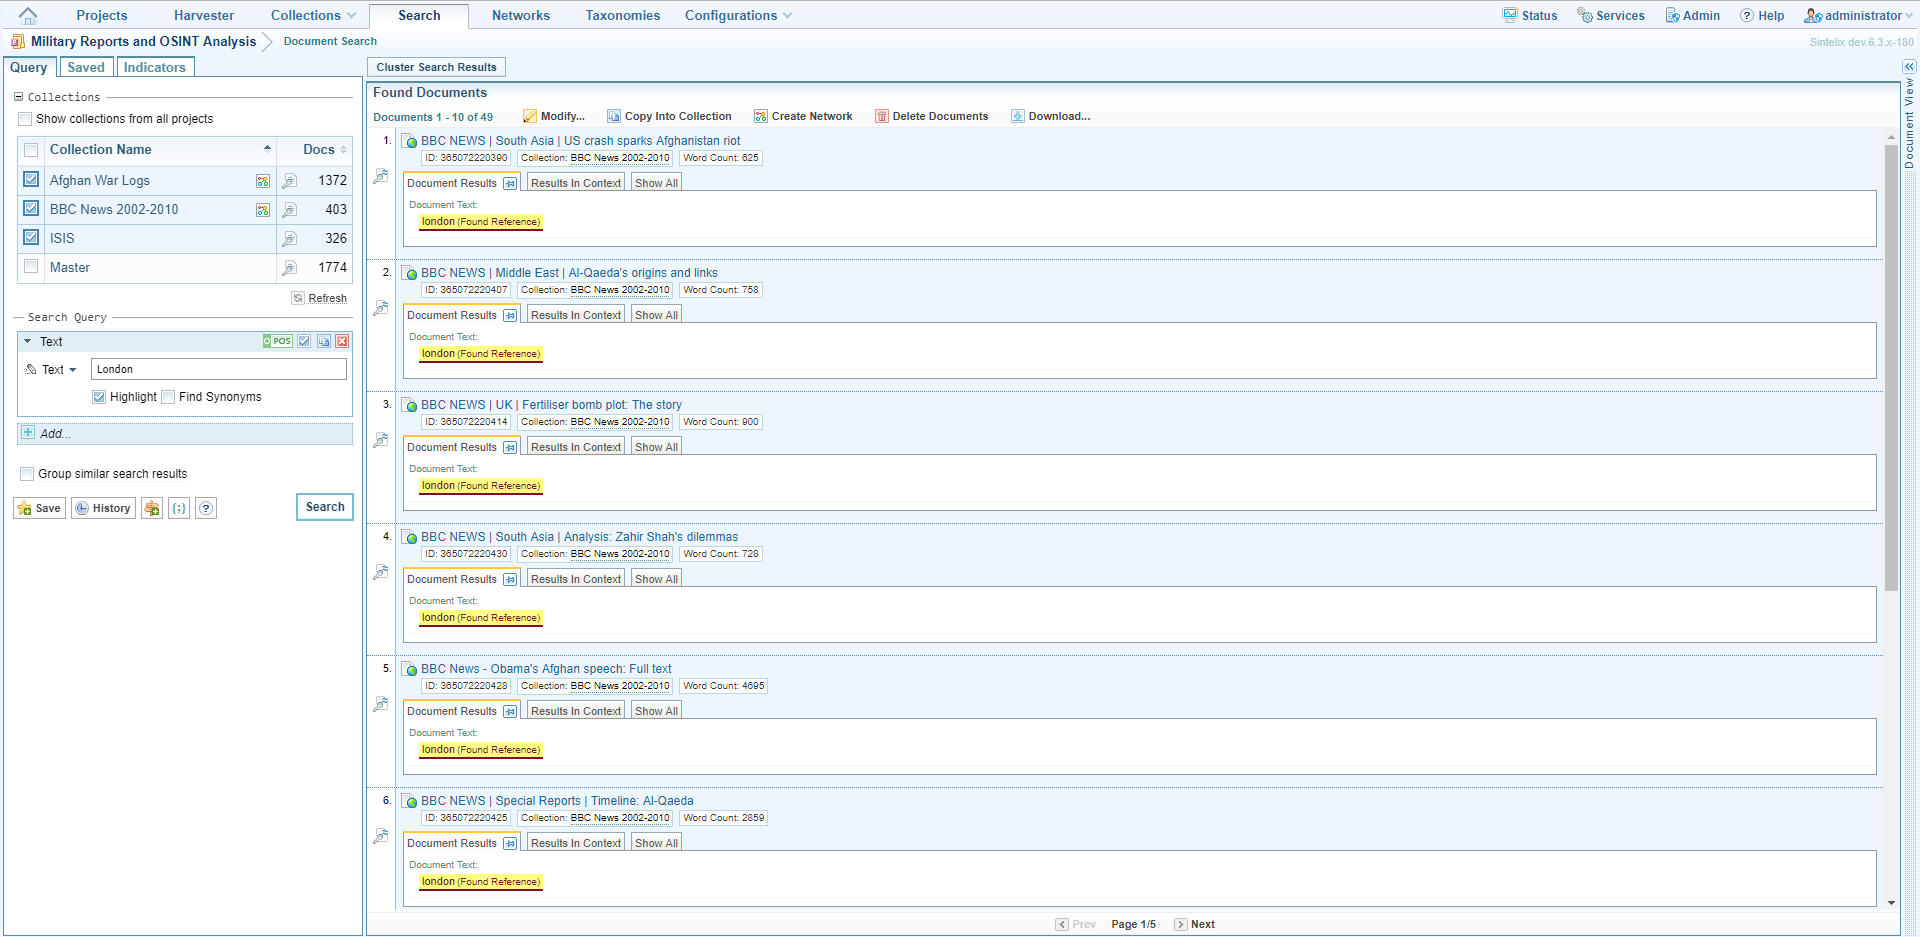Collapse the Text query section triangle
Image resolution: width=1920 pixels, height=937 pixels.
point(28,342)
